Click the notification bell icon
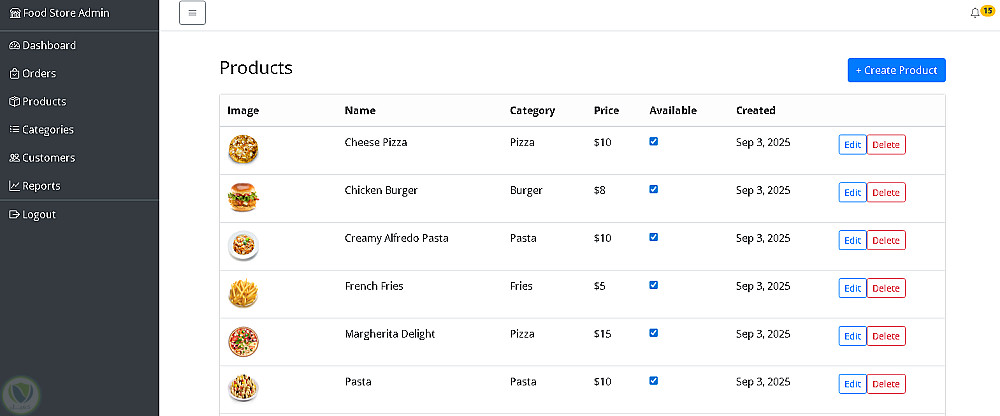The width and height of the screenshot is (1000, 416). [x=975, y=13]
